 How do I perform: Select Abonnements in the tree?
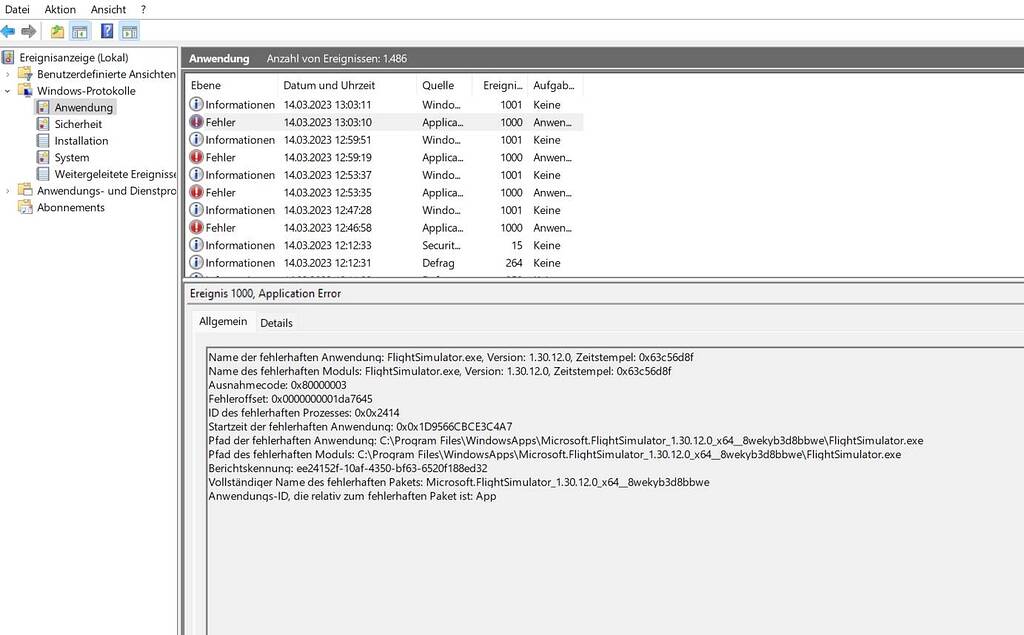click(x=71, y=207)
